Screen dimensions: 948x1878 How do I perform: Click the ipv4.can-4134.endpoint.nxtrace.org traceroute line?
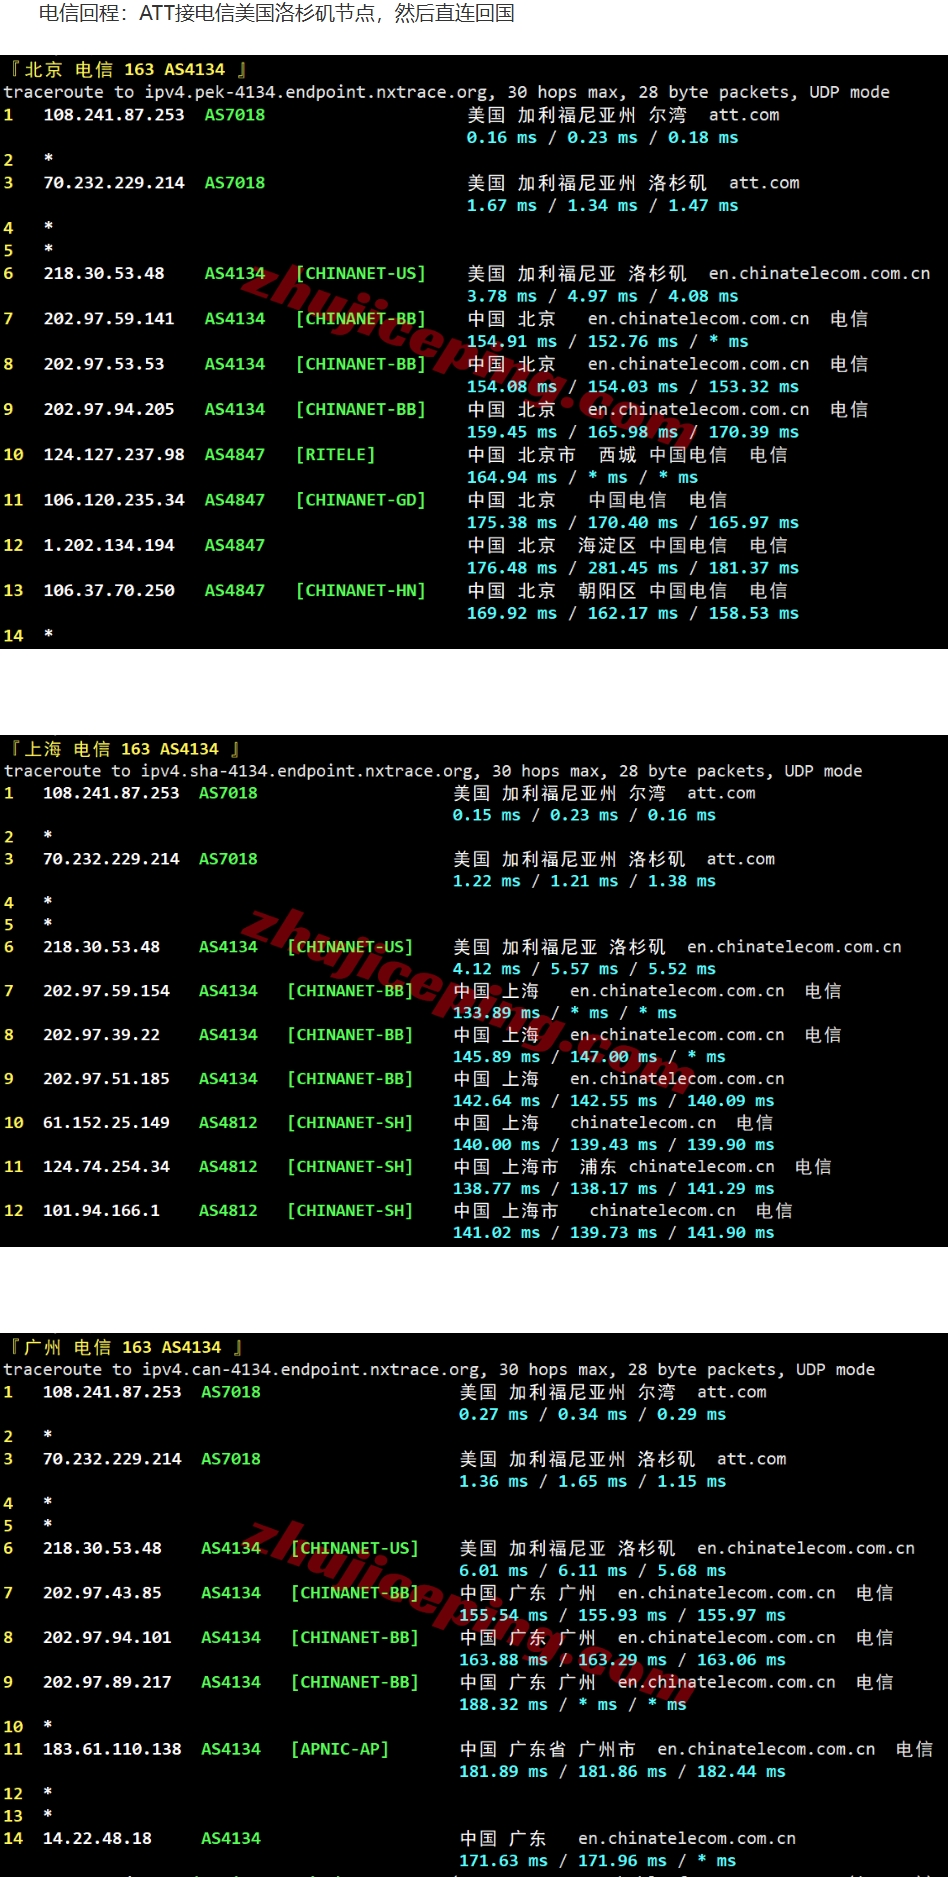pyautogui.click(x=439, y=1369)
